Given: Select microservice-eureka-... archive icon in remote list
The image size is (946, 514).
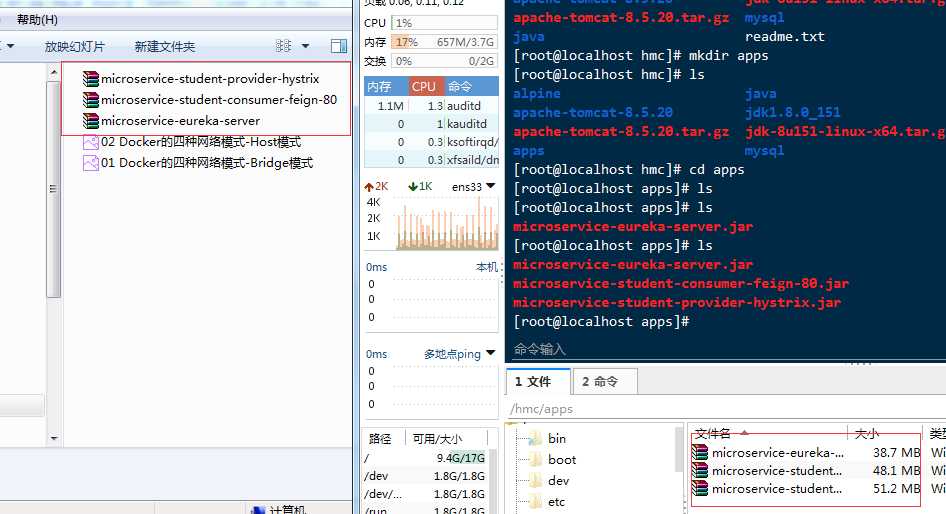Looking at the screenshot, I should click(700, 452).
